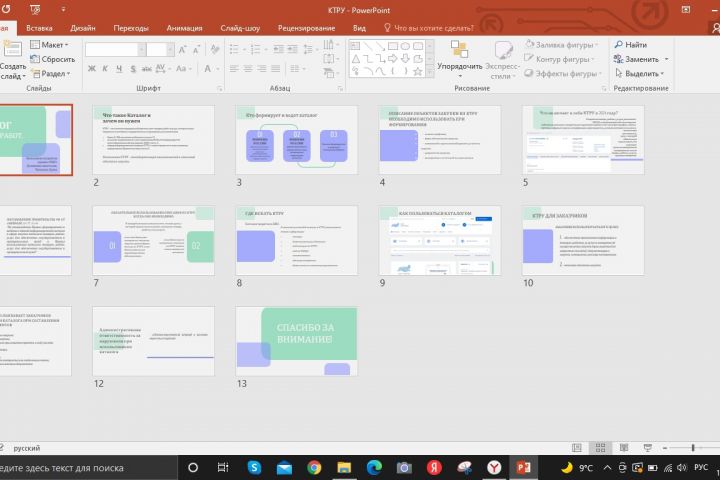Adjust the zoom slider handle
Image resolution: width=720 pixels, height=480 pixels.
(x=693, y=447)
